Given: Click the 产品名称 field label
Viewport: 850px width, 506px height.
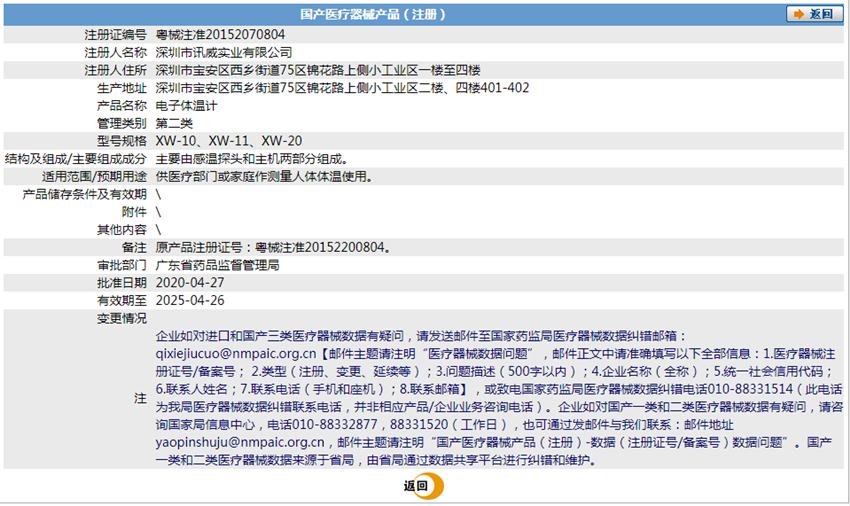Looking at the screenshot, I should tap(122, 106).
